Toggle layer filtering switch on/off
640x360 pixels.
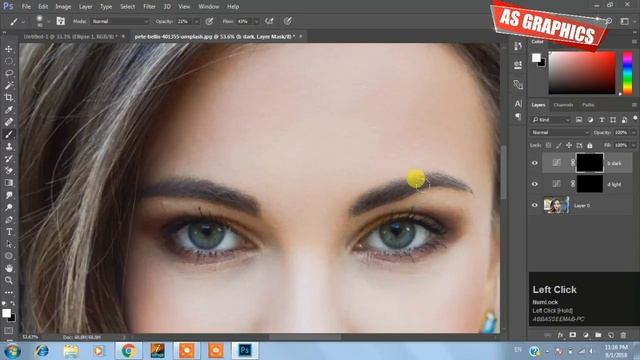(635, 118)
